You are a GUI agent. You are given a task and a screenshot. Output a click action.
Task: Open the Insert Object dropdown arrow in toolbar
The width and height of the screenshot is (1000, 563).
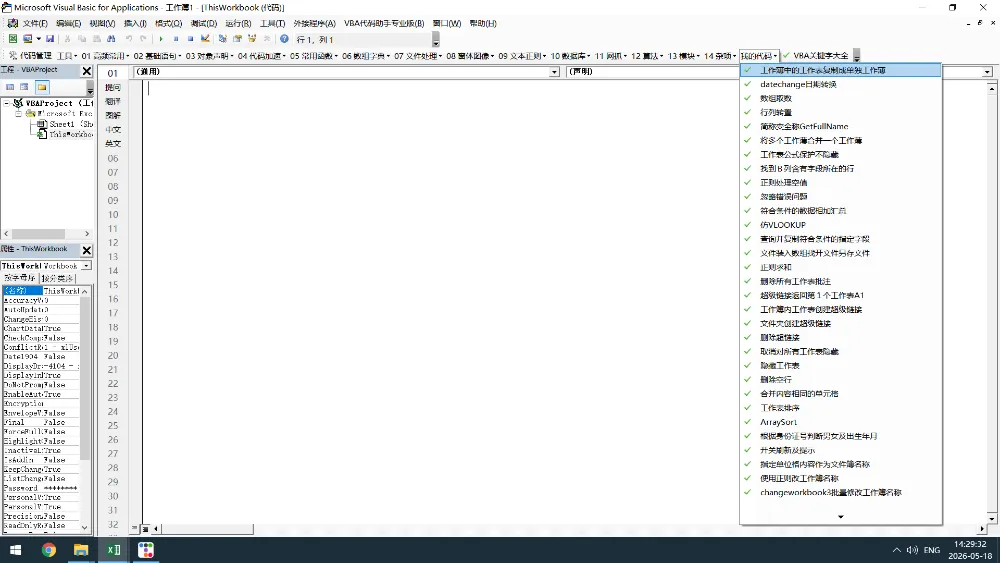(38, 39)
